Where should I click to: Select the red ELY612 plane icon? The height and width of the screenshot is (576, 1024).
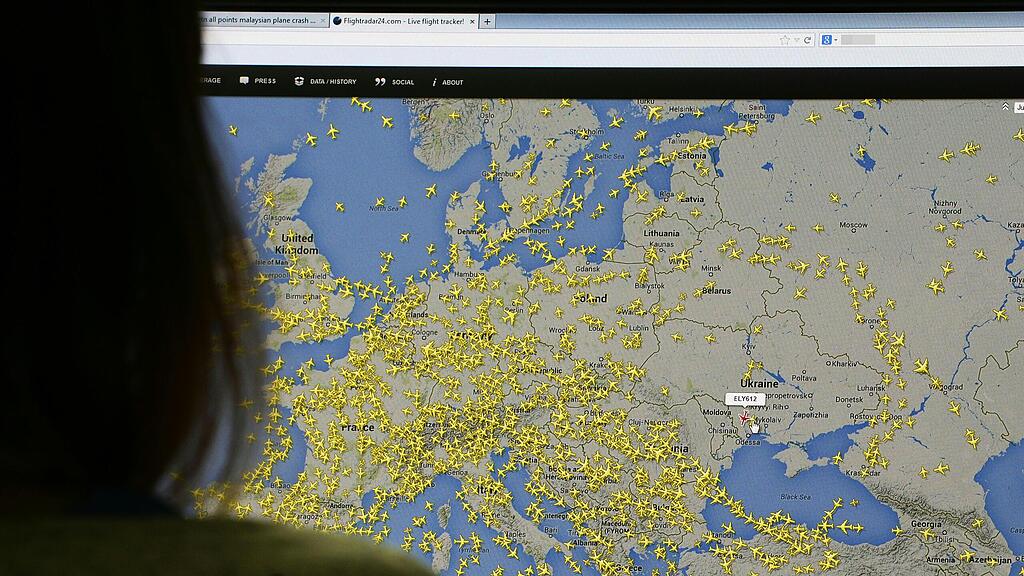(744, 417)
